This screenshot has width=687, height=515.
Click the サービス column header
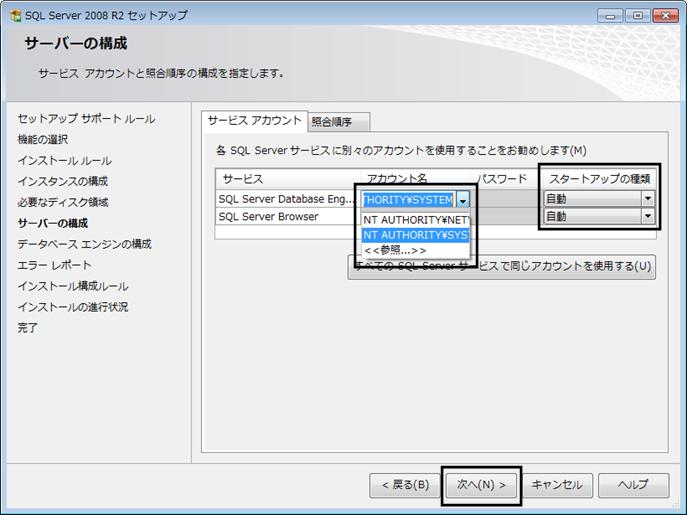287,179
